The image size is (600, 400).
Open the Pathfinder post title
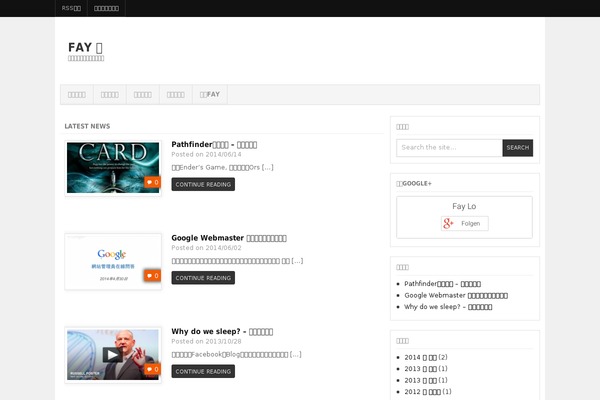214,144
